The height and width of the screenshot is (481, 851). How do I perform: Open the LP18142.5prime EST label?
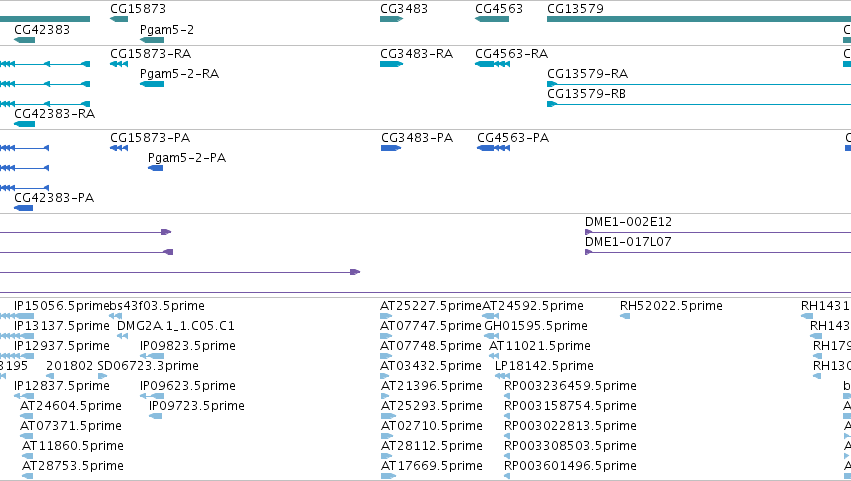[x=544, y=365]
